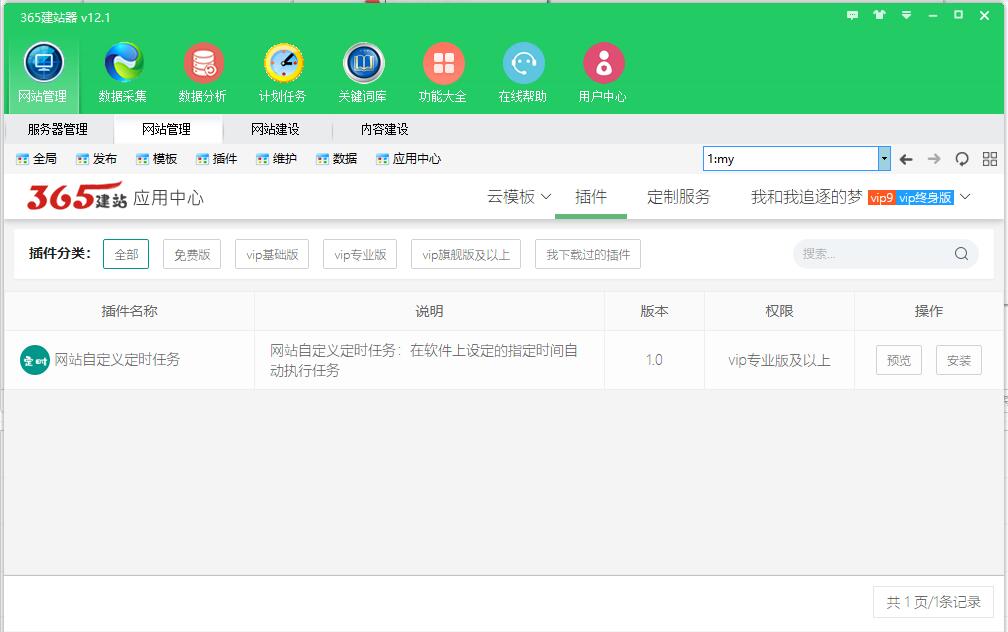This screenshot has width=1008, height=632.
Task: Switch to 服务器管理 tab
Action: click(58, 129)
